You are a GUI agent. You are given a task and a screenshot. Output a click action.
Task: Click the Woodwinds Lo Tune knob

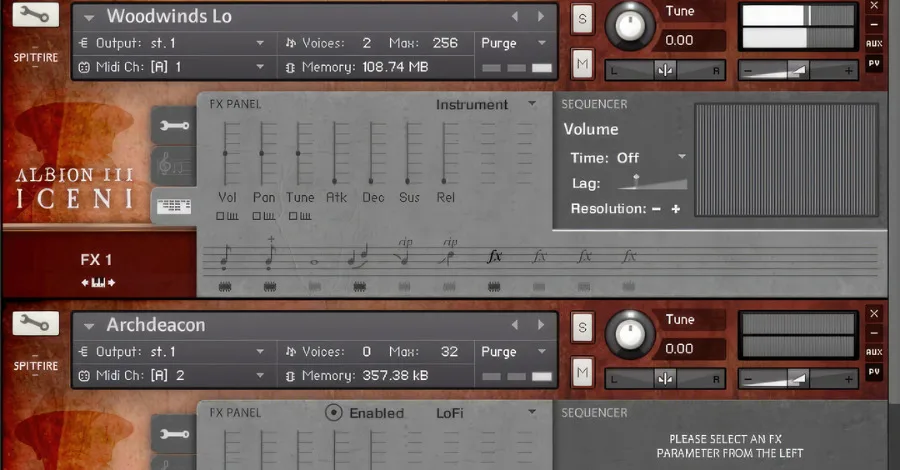click(630, 25)
